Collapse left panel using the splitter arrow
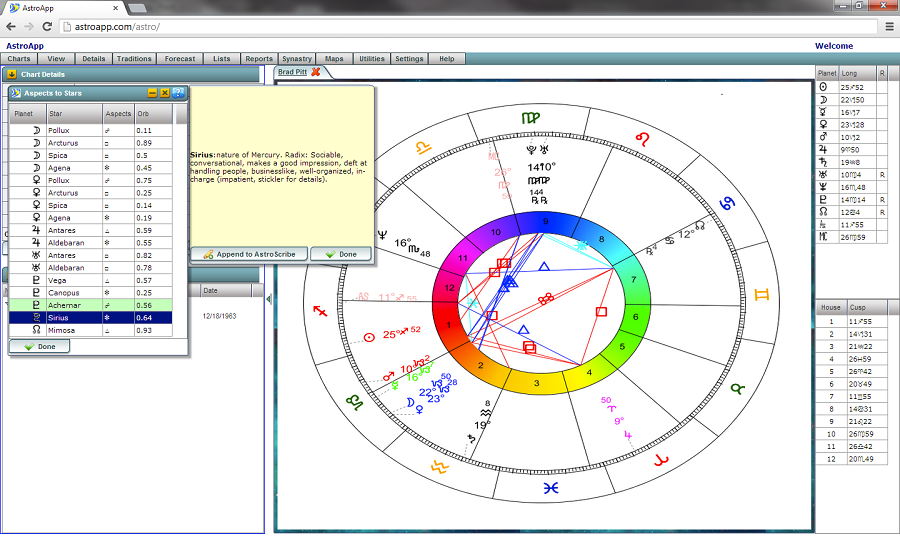Image resolution: width=900 pixels, height=537 pixels. click(268, 299)
